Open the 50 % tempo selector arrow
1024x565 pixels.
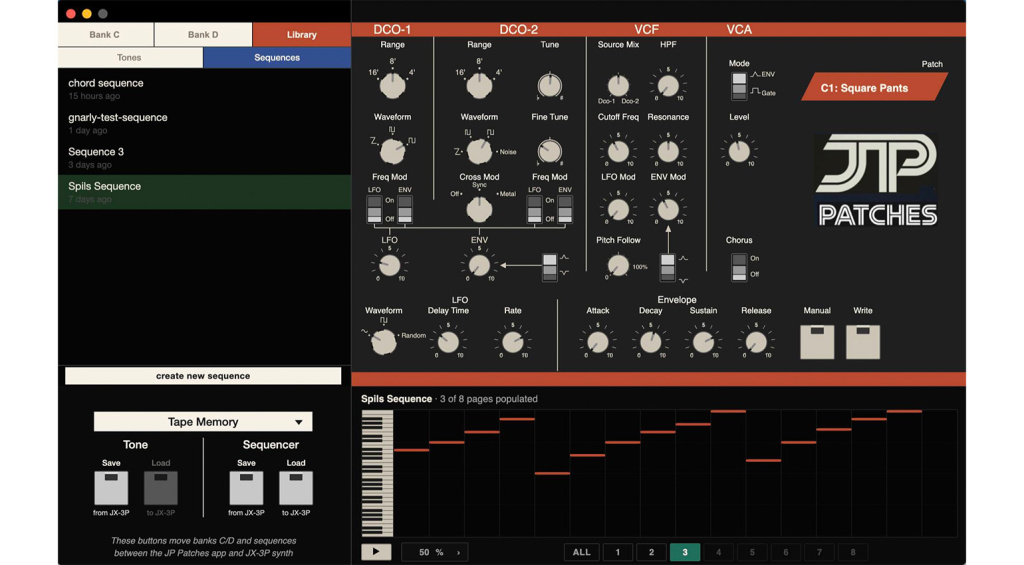tap(458, 553)
